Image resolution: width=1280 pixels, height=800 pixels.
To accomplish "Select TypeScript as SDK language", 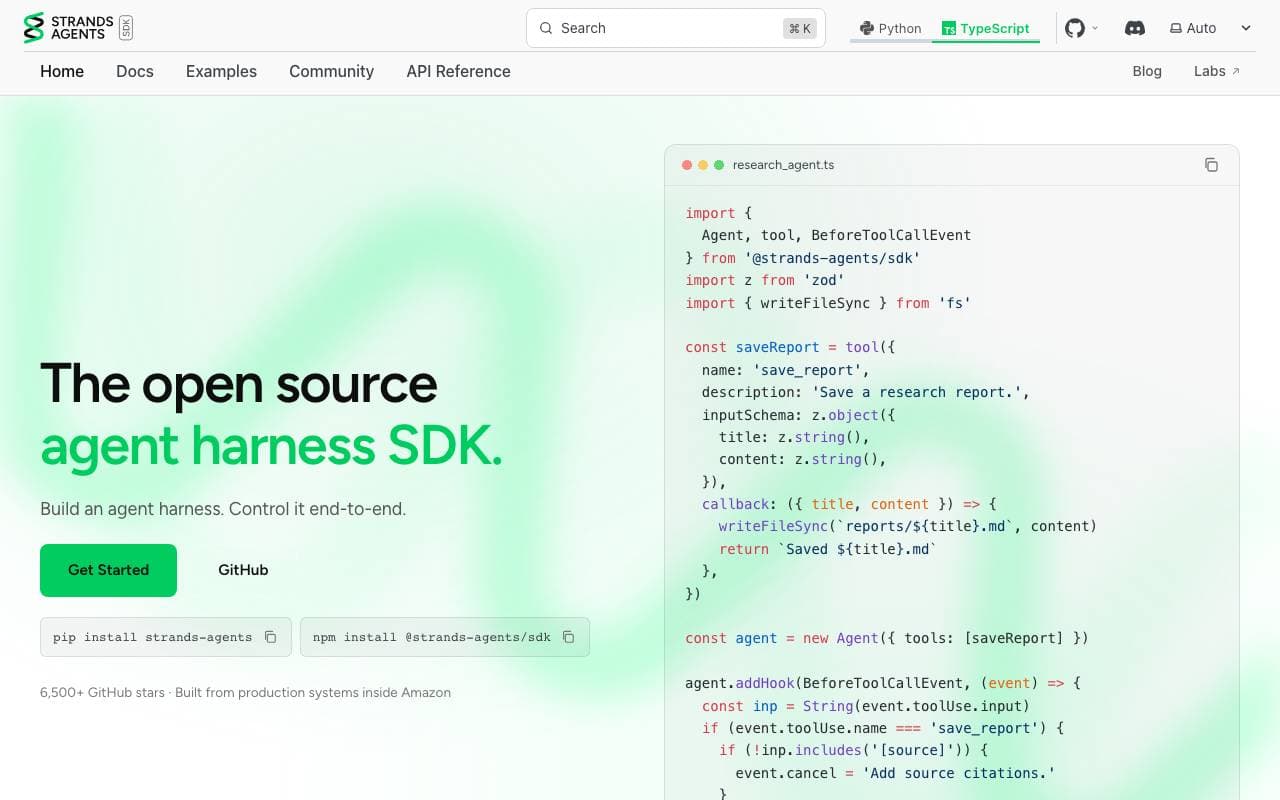I will point(985,28).
